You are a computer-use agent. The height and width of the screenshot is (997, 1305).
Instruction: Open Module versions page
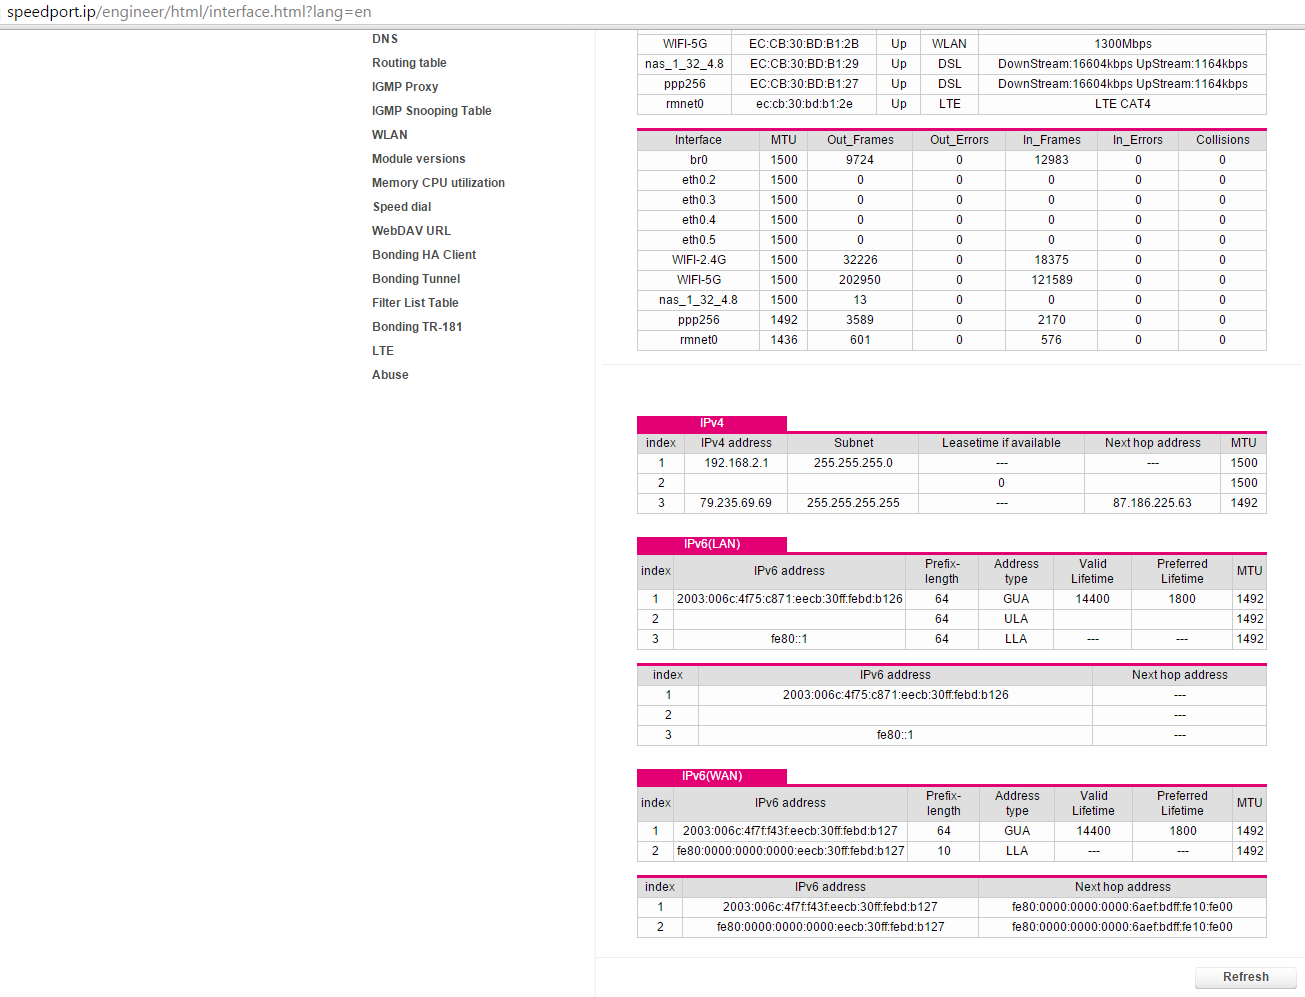(419, 159)
